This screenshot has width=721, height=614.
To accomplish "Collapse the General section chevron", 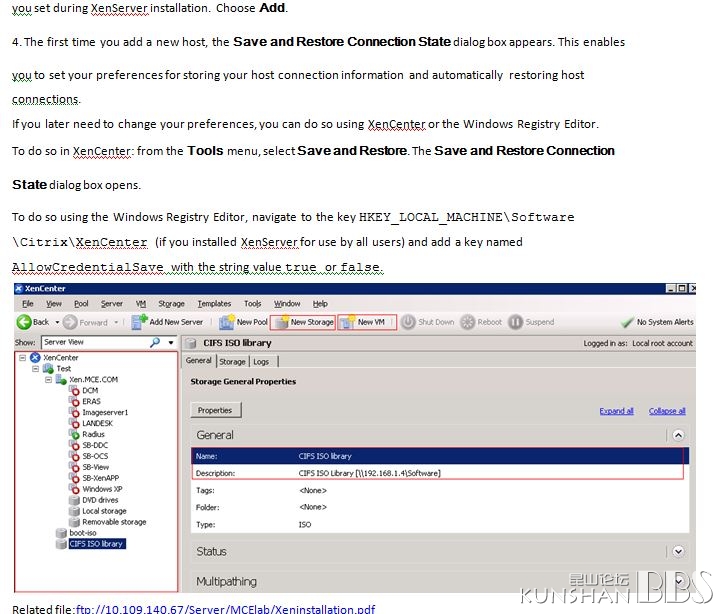I will tap(678, 435).
